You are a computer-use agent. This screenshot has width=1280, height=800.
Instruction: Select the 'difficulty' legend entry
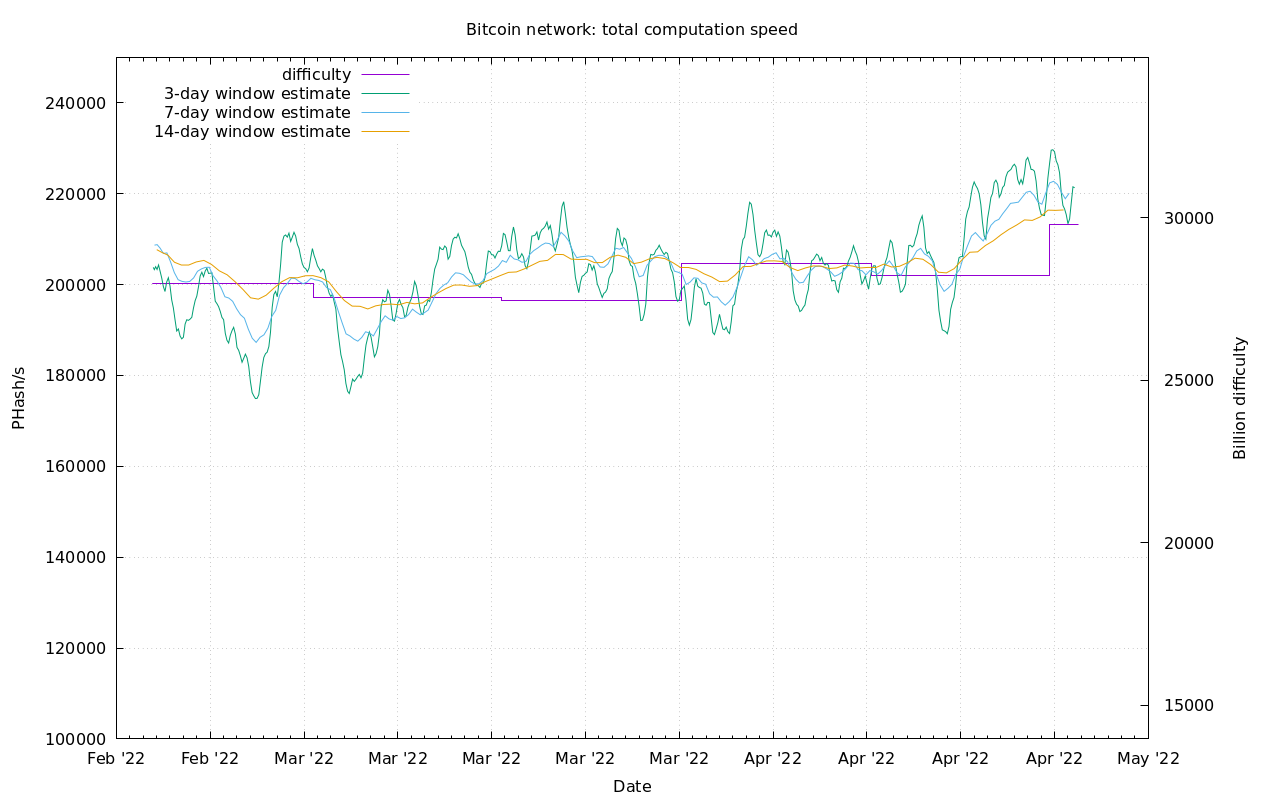(316, 75)
